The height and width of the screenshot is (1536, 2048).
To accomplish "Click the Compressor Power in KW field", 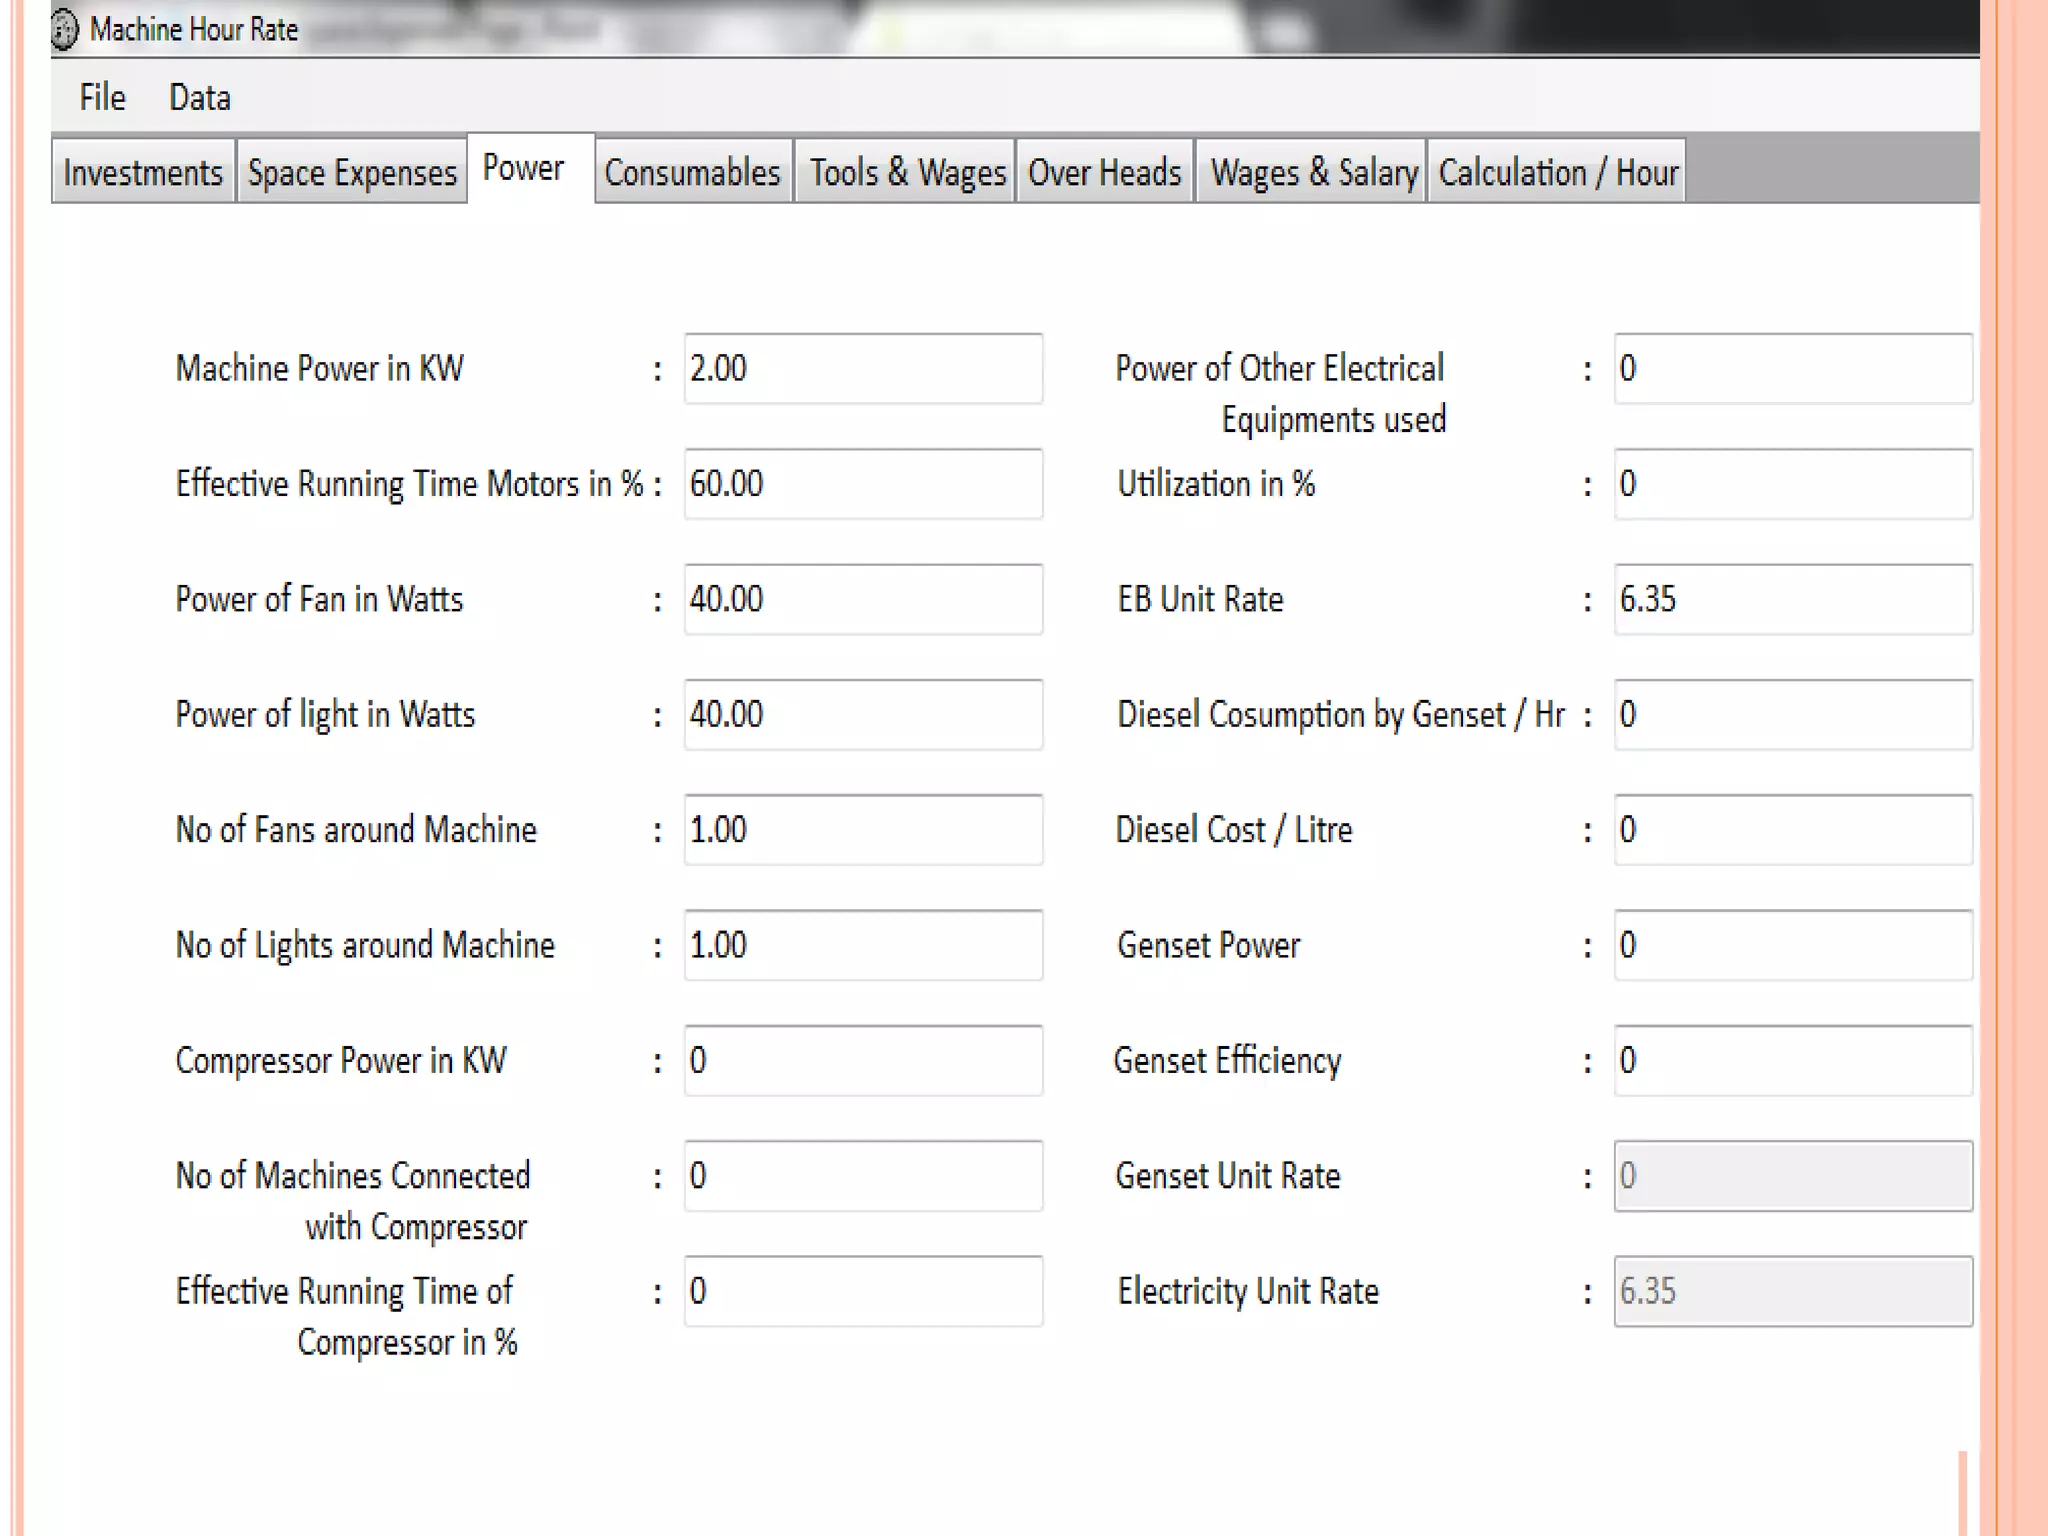I will [862, 1060].
